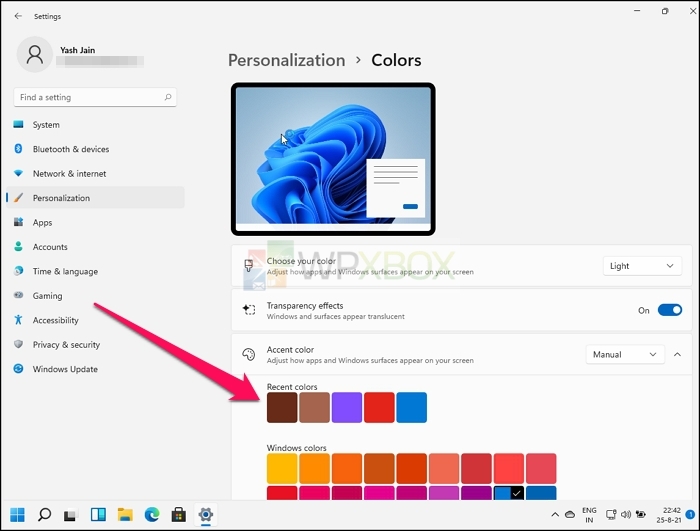Click the Find a setting search box
This screenshot has width=700, height=531.
(x=95, y=97)
